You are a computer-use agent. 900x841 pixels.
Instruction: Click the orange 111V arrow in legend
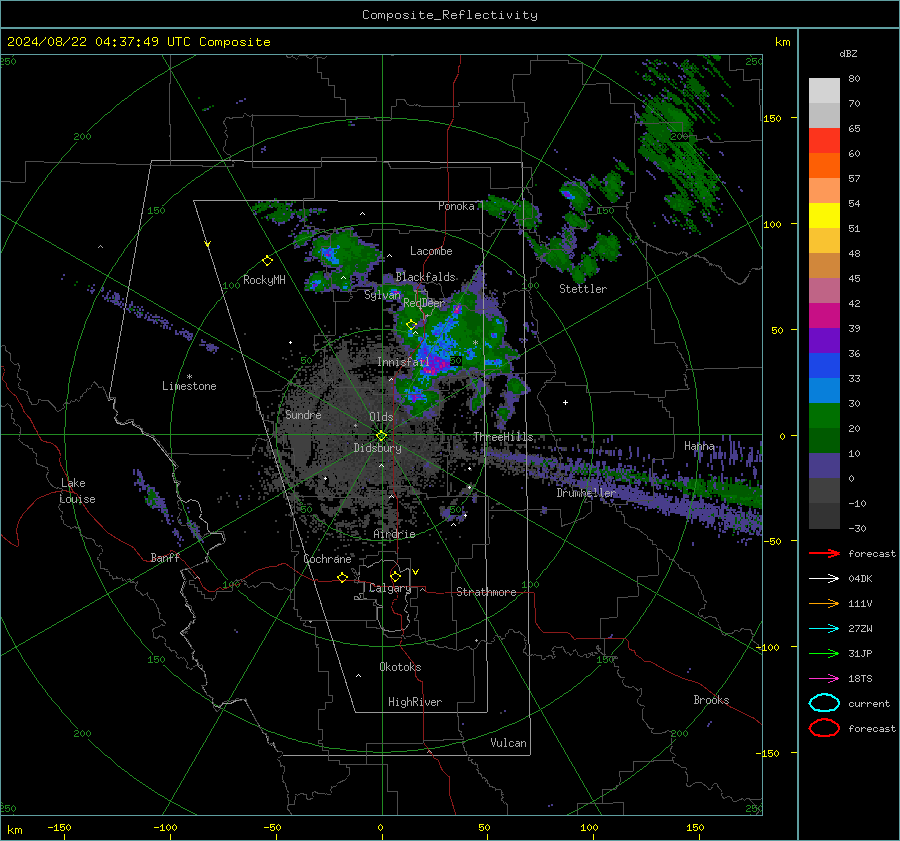click(824, 603)
